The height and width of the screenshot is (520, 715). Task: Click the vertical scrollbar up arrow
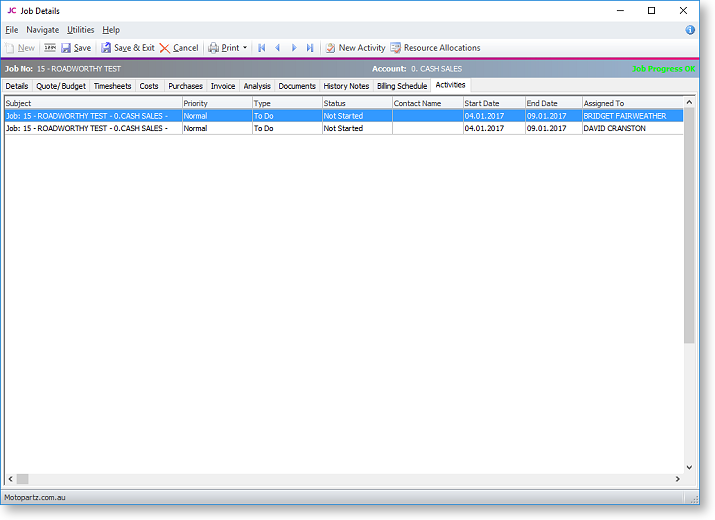tap(689, 103)
